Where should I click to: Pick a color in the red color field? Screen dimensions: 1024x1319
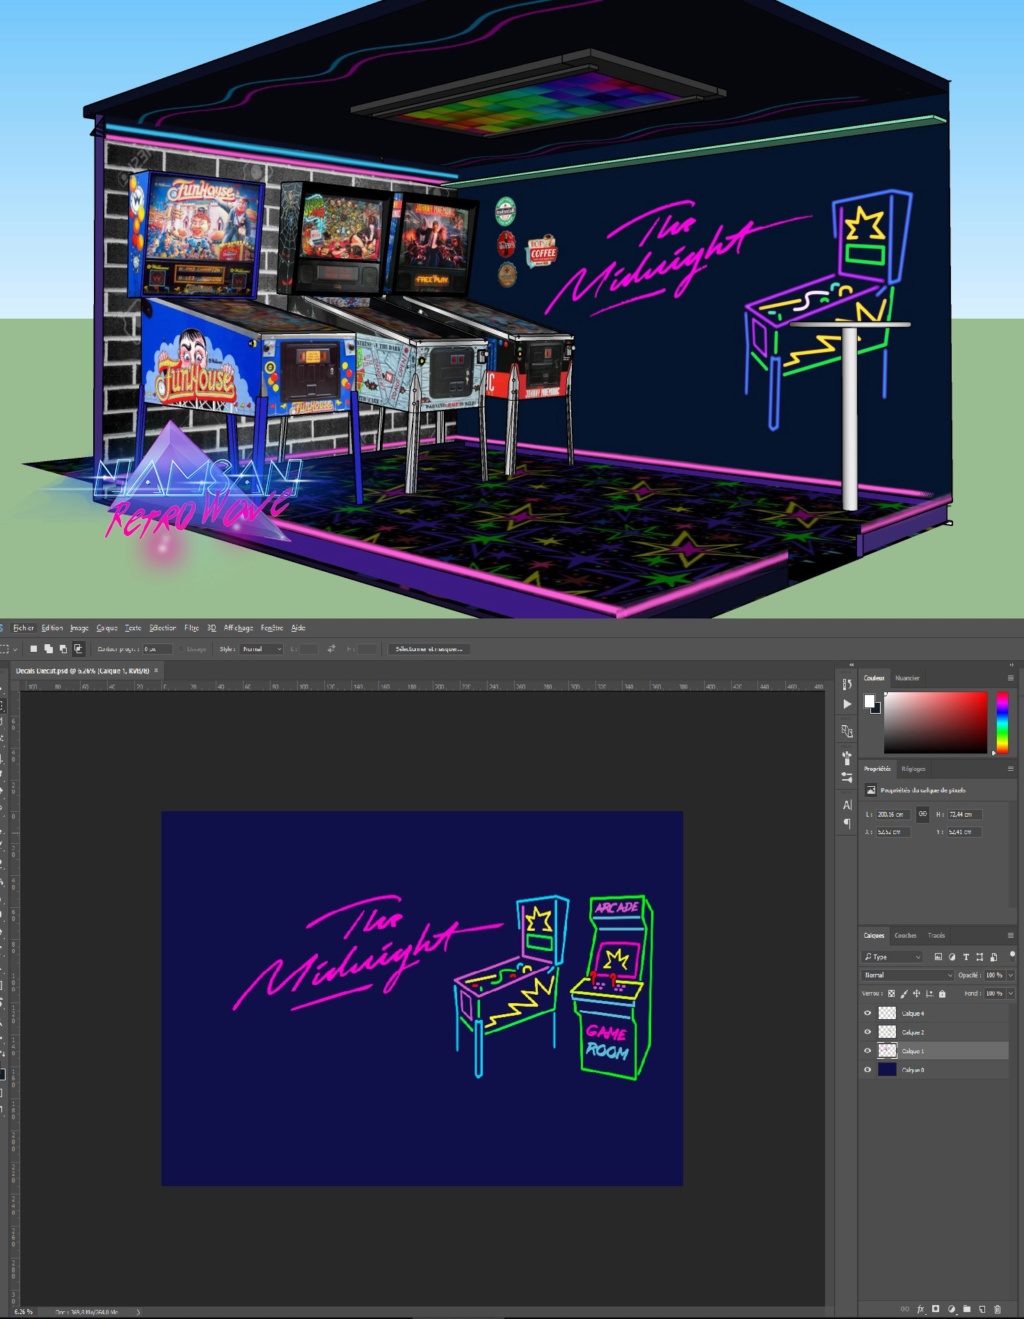pos(936,722)
